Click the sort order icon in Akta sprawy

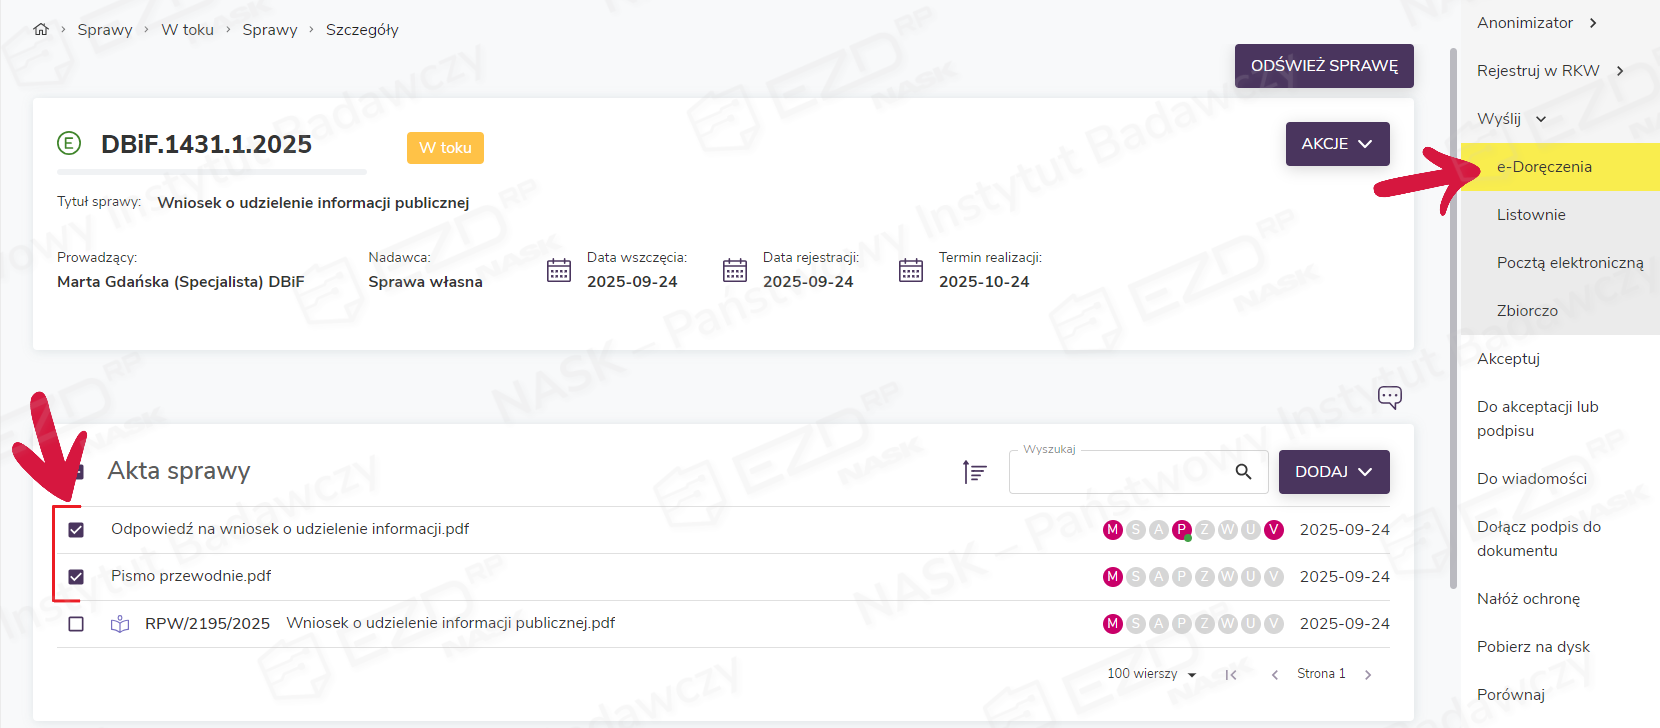[974, 472]
